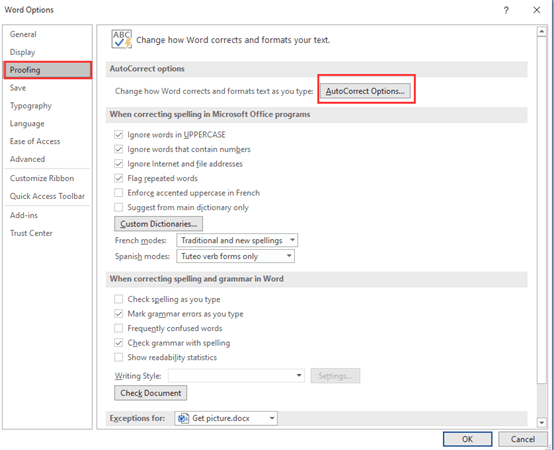The image size is (554, 450).
Task: Click the scrollbar down arrow
Action: click(541, 422)
